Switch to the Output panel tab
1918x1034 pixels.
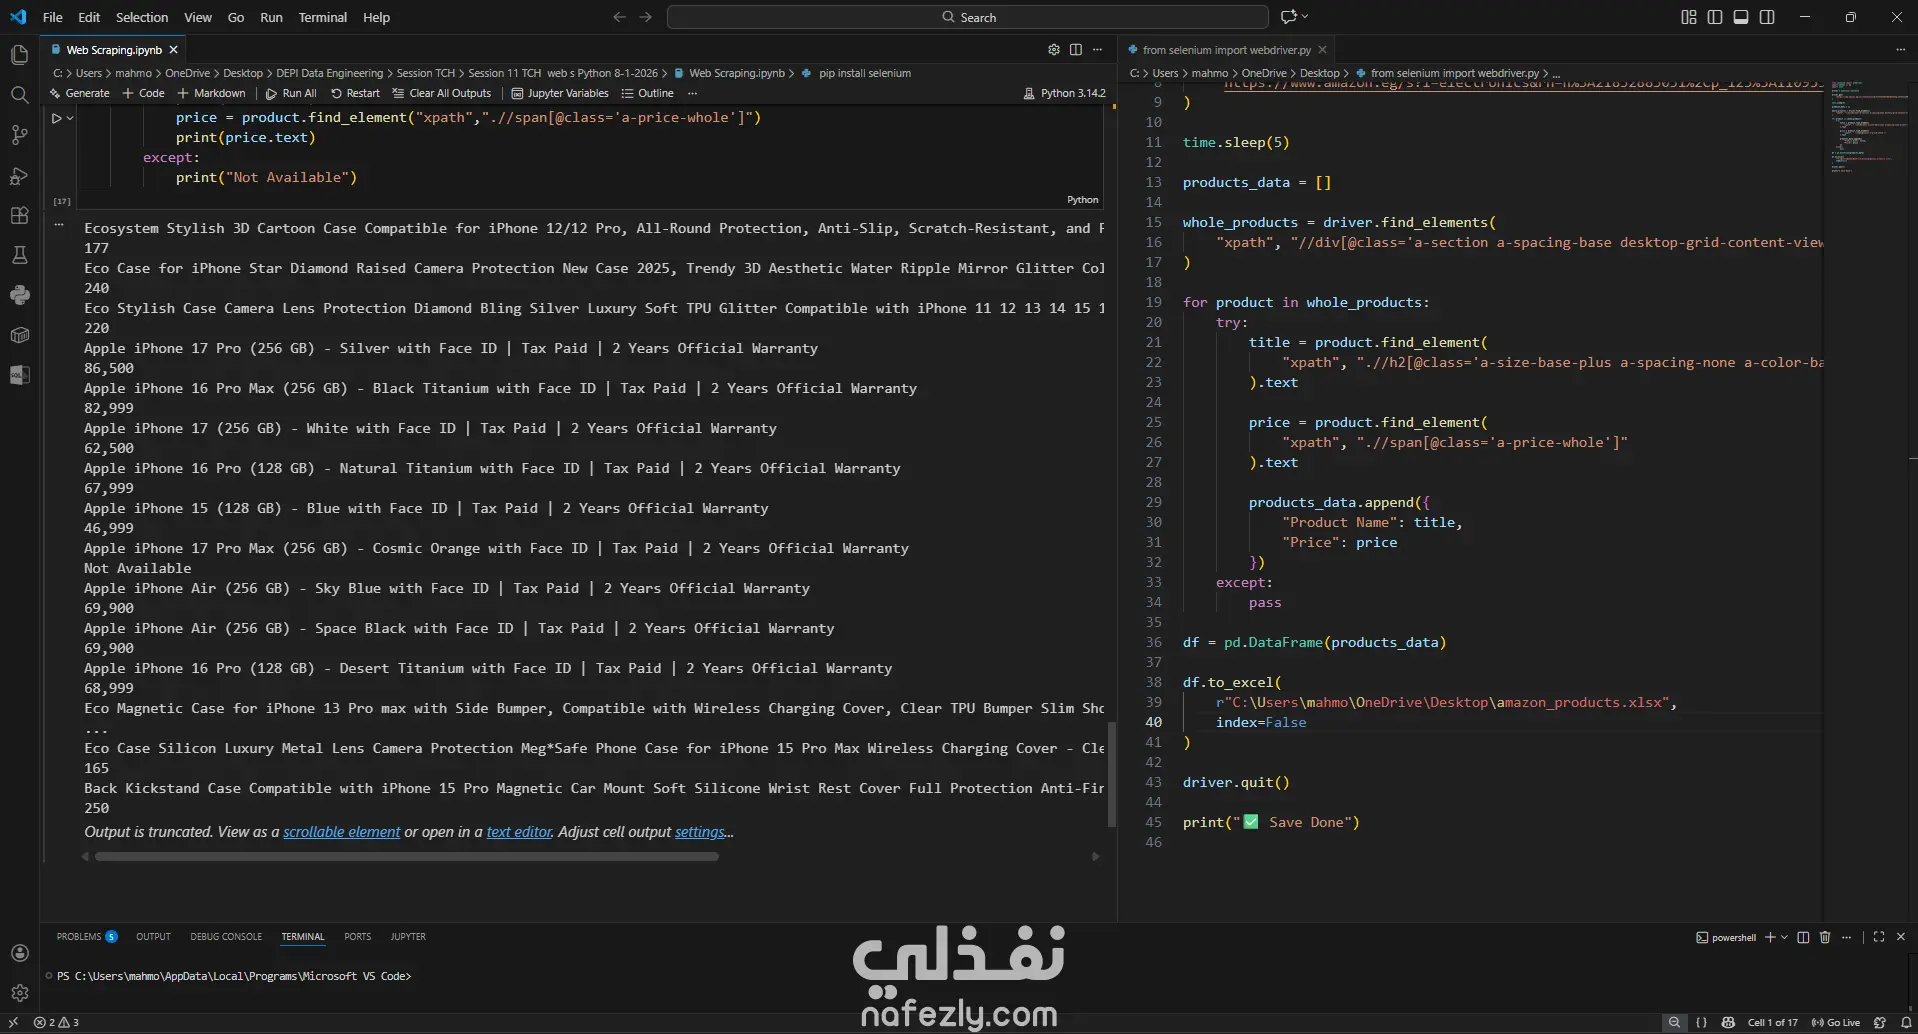[153, 937]
